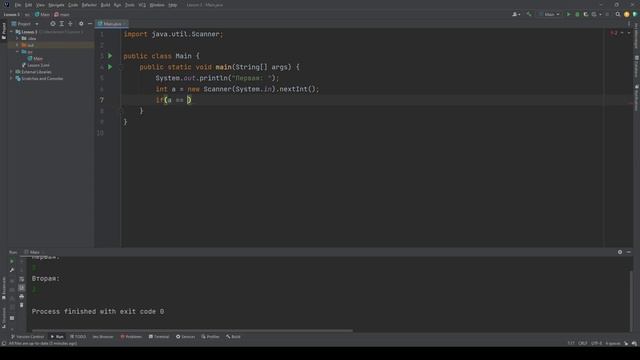Expand the out folder
Viewport: 640px width, 360px height.
18,45
